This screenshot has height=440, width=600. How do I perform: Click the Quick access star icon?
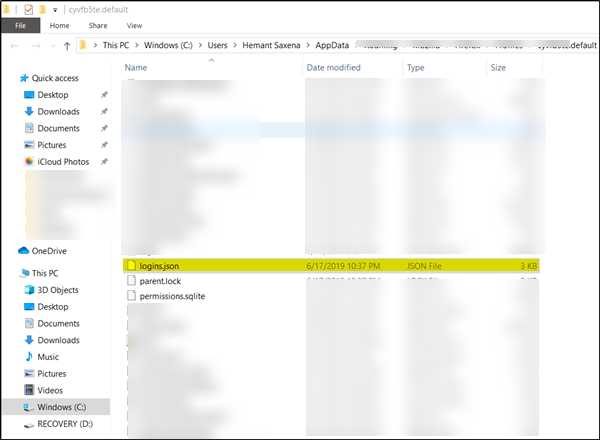(24, 78)
